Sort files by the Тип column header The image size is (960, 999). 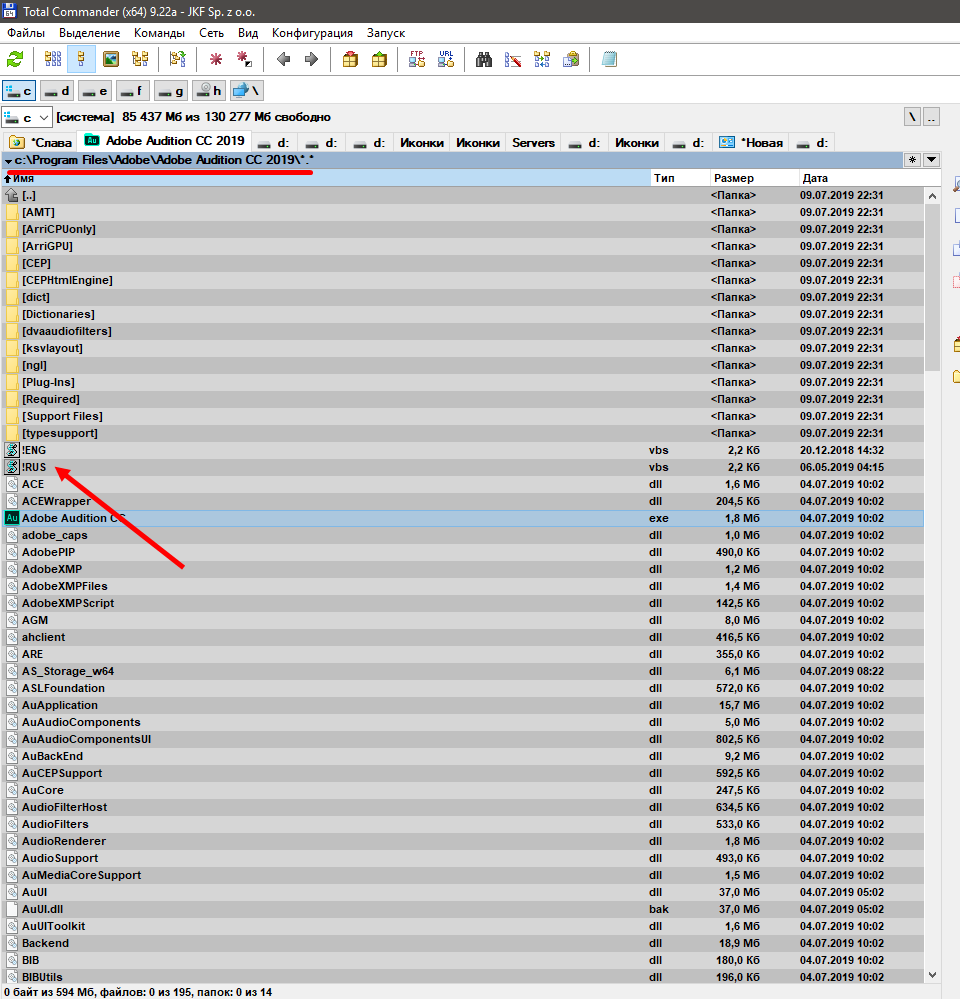point(680,178)
